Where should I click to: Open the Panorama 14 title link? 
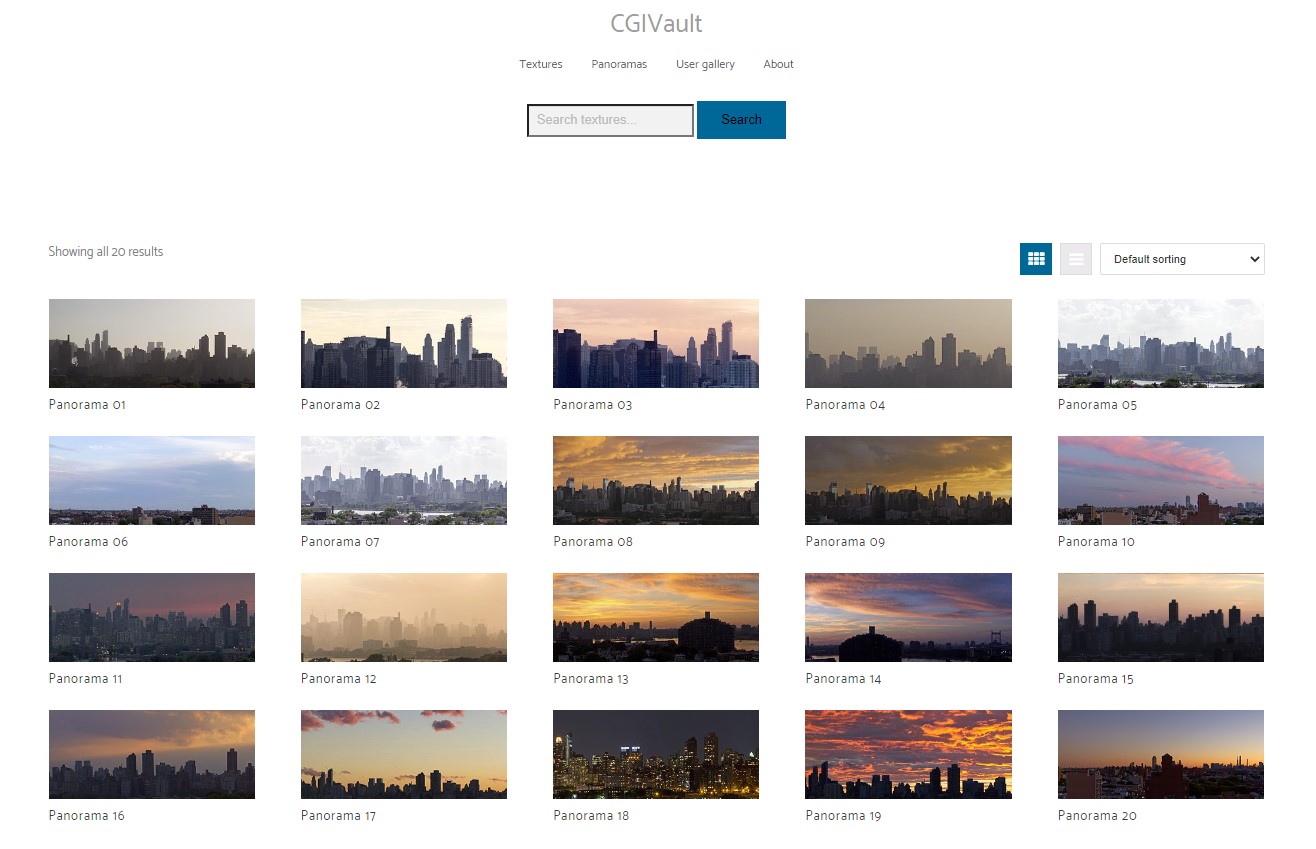click(843, 679)
